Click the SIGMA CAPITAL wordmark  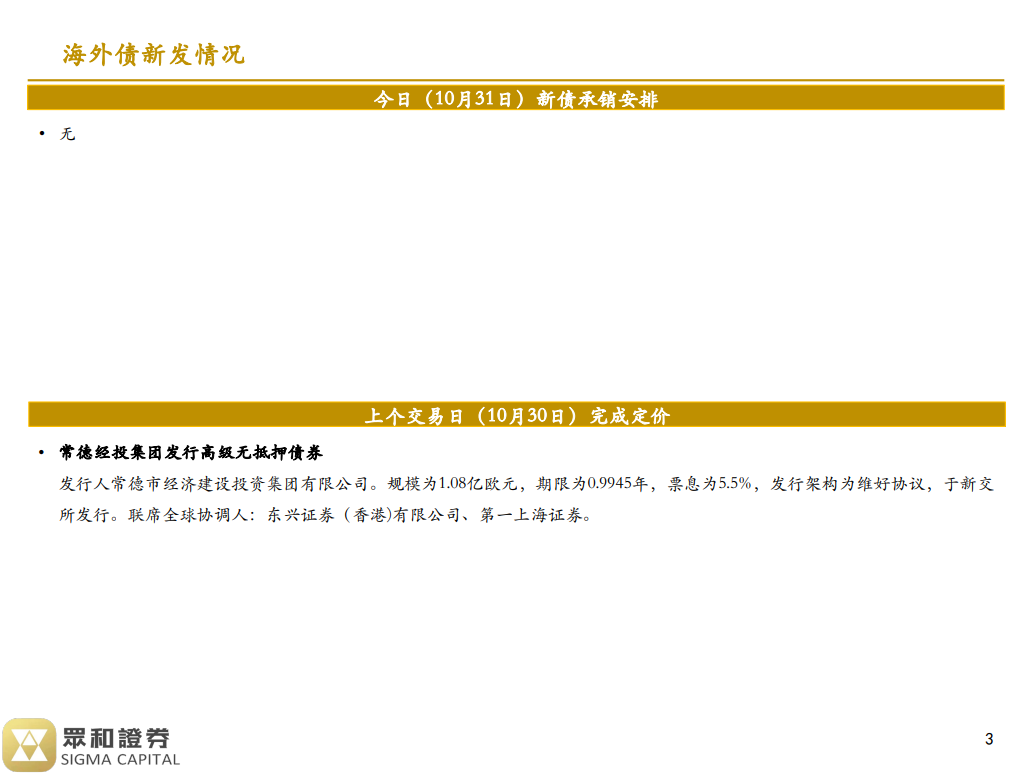pyautogui.click(x=120, y=759)
